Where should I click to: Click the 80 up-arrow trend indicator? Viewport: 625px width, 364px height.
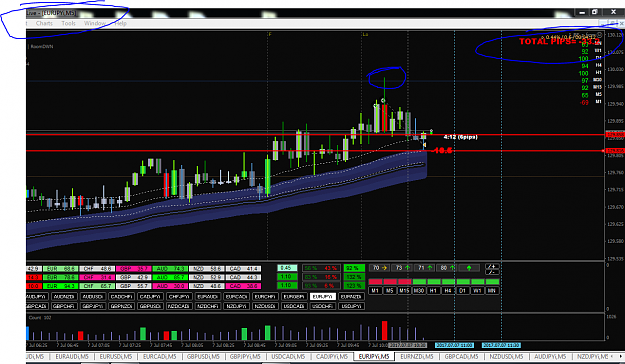click(446, 268)
